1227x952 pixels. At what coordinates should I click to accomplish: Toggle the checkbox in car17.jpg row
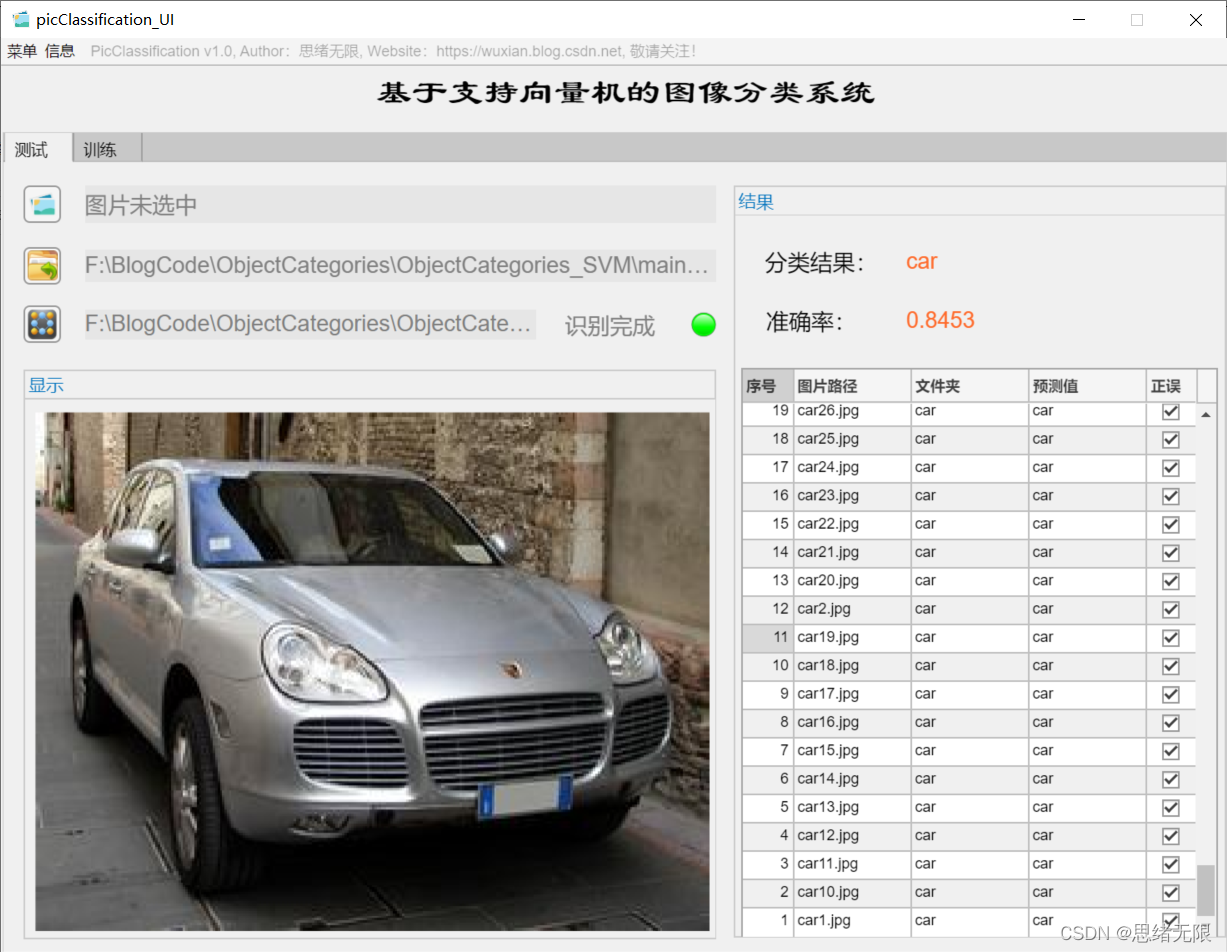tap(1171, 694)
